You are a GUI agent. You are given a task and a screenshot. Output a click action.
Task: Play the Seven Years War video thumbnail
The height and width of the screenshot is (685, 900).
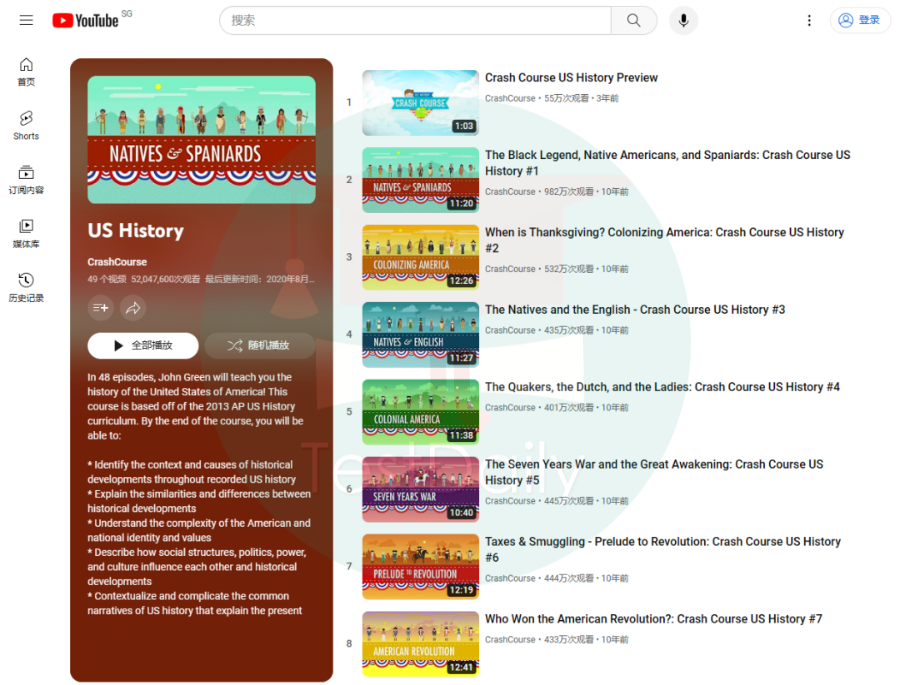(x=420, y=489)
